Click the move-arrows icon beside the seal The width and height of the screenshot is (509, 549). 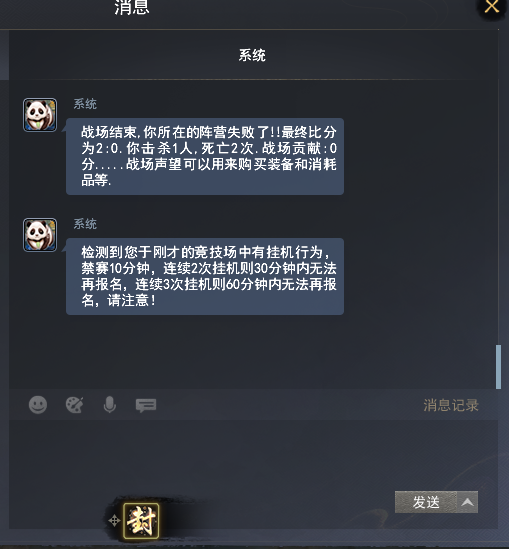click(114, 521)
